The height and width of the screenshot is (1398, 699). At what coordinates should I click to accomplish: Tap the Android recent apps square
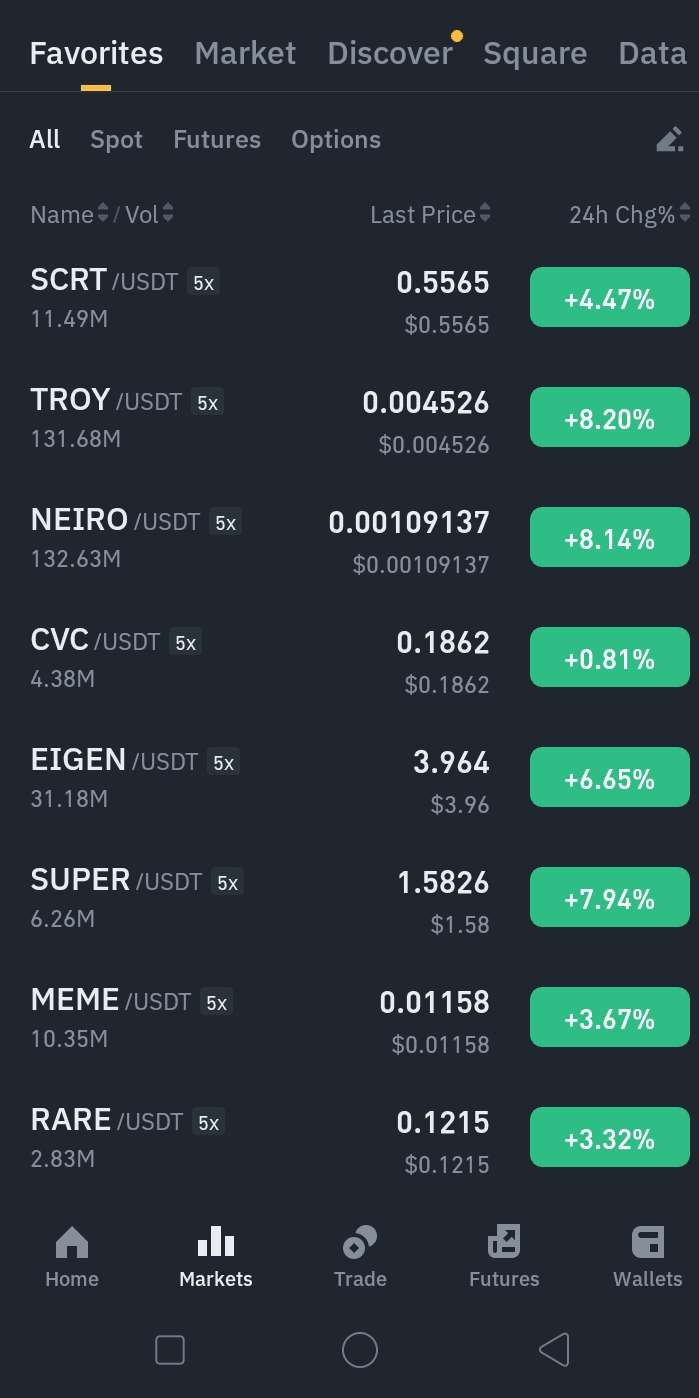(x=170, y=1350)
